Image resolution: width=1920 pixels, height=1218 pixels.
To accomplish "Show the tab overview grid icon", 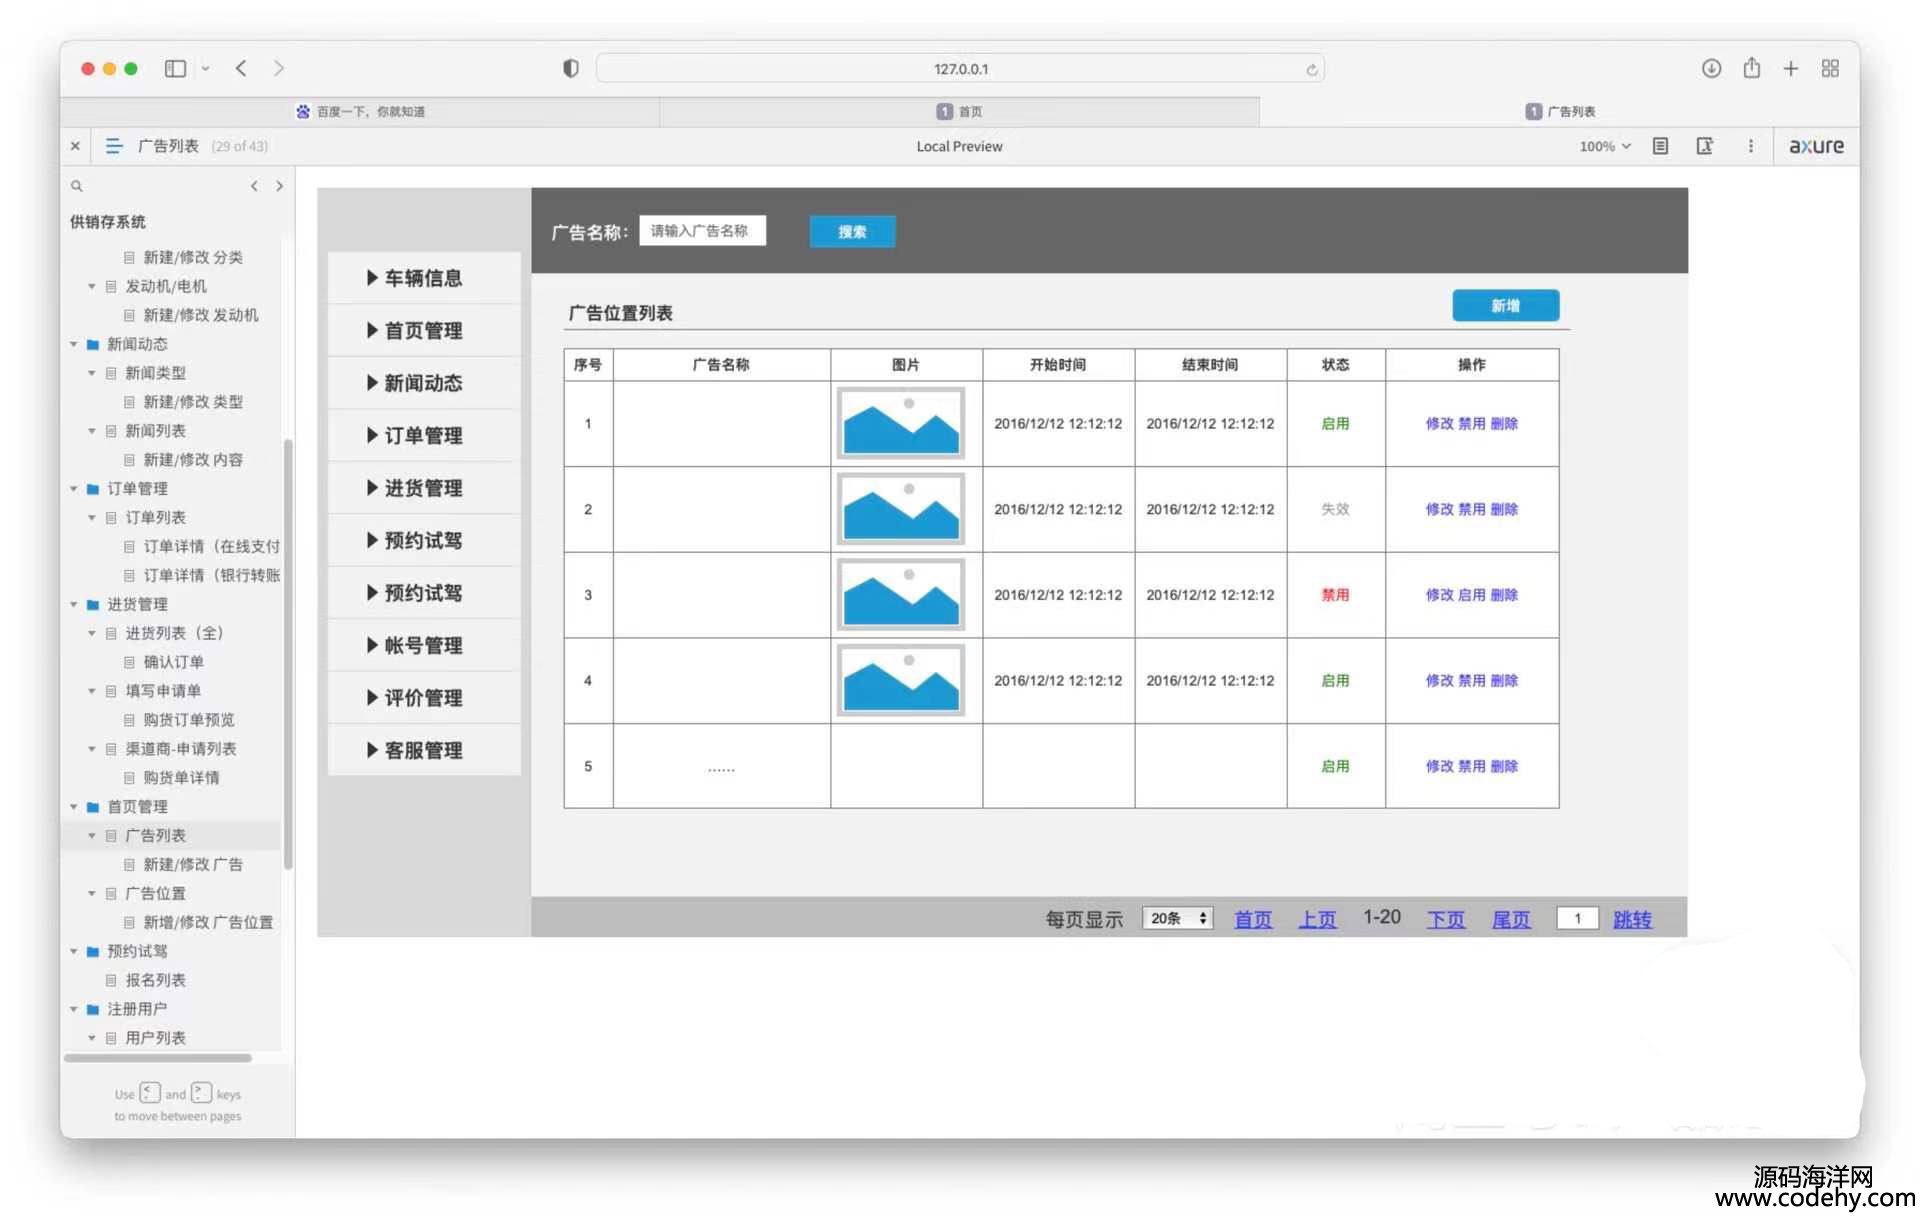I will [x=1830, y=68].
